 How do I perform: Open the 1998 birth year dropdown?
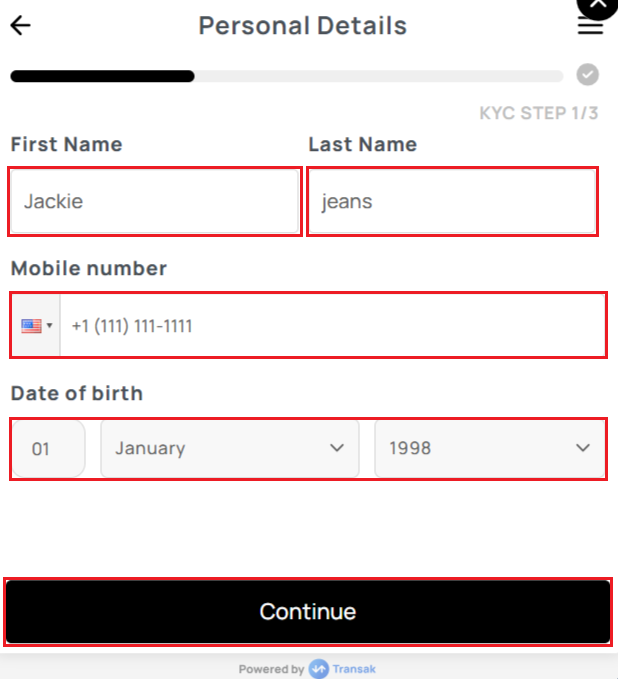[490, 448]
